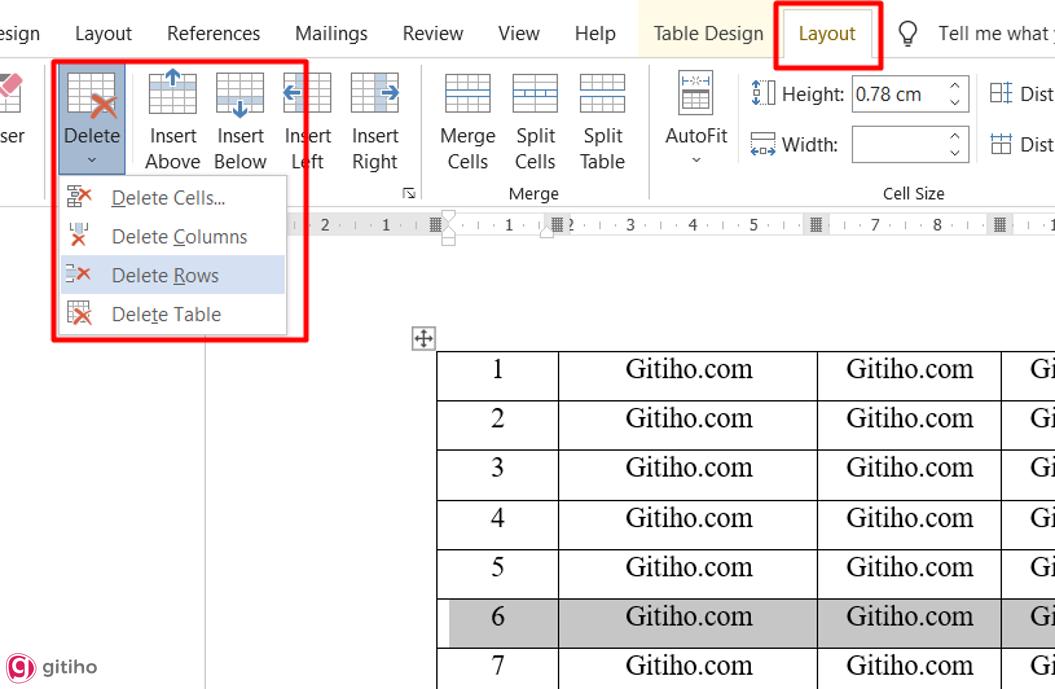Click the Tell me lightbulb icon
The height and width of the screenshot is (689, 1055).
908,33
